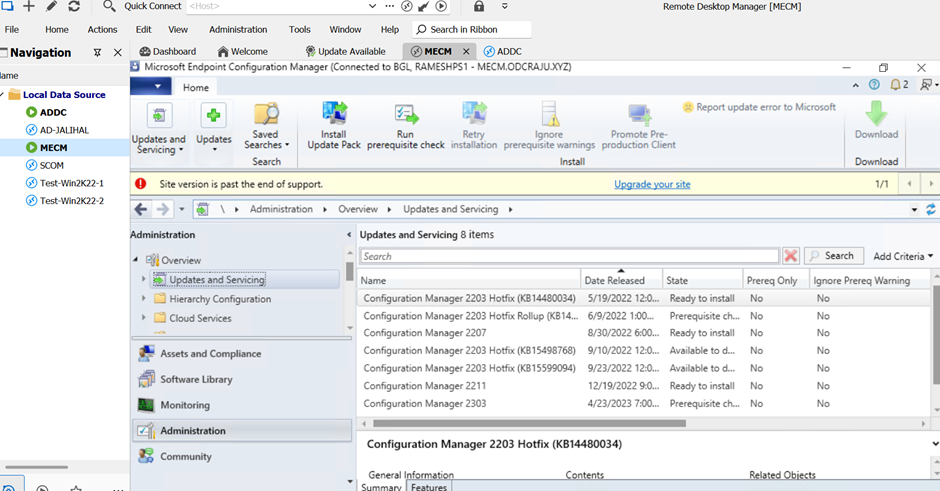Go to next notification arrow

[930, 184]
